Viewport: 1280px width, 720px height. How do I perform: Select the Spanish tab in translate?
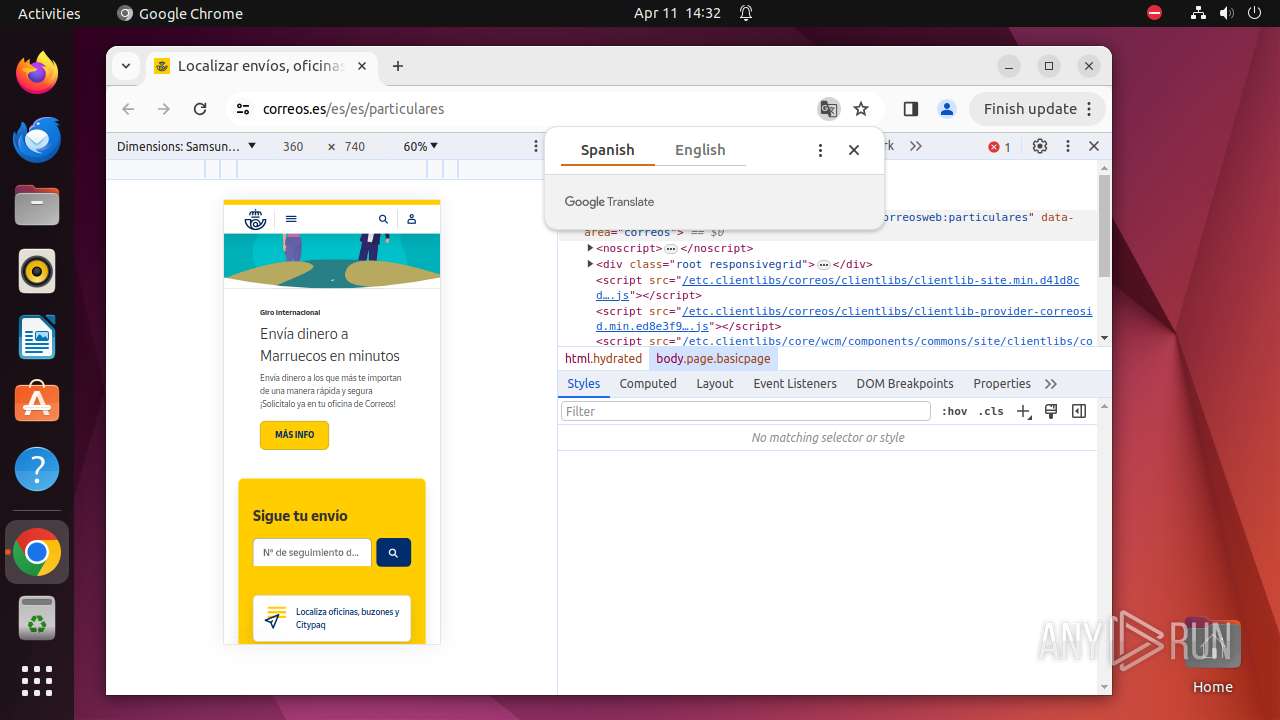click(607, 150)
